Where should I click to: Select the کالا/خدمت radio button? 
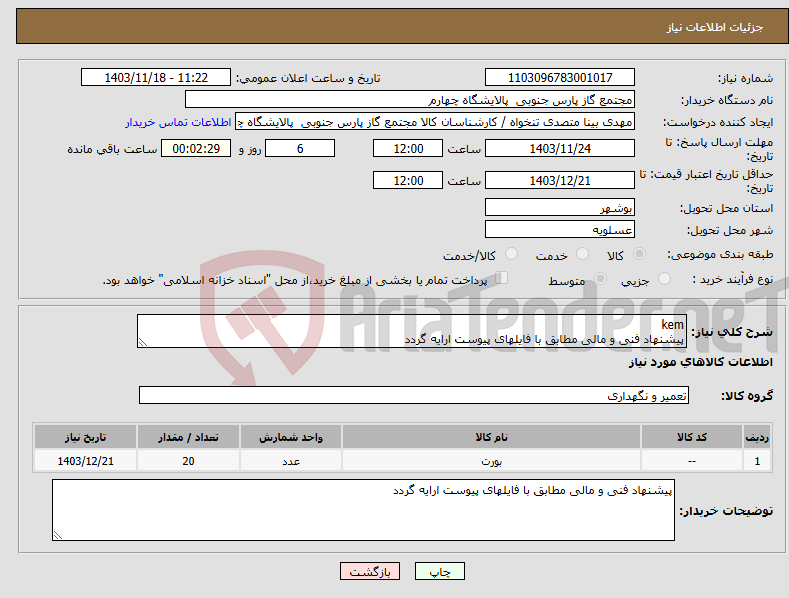pyautogui.click(x=511, y=254)
